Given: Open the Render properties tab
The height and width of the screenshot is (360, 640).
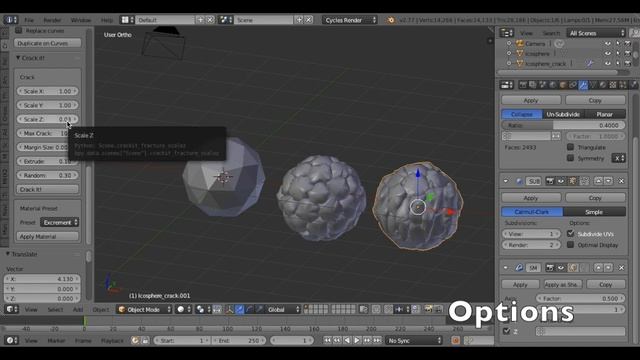Looking at the screenshot, I should point(523,85).
